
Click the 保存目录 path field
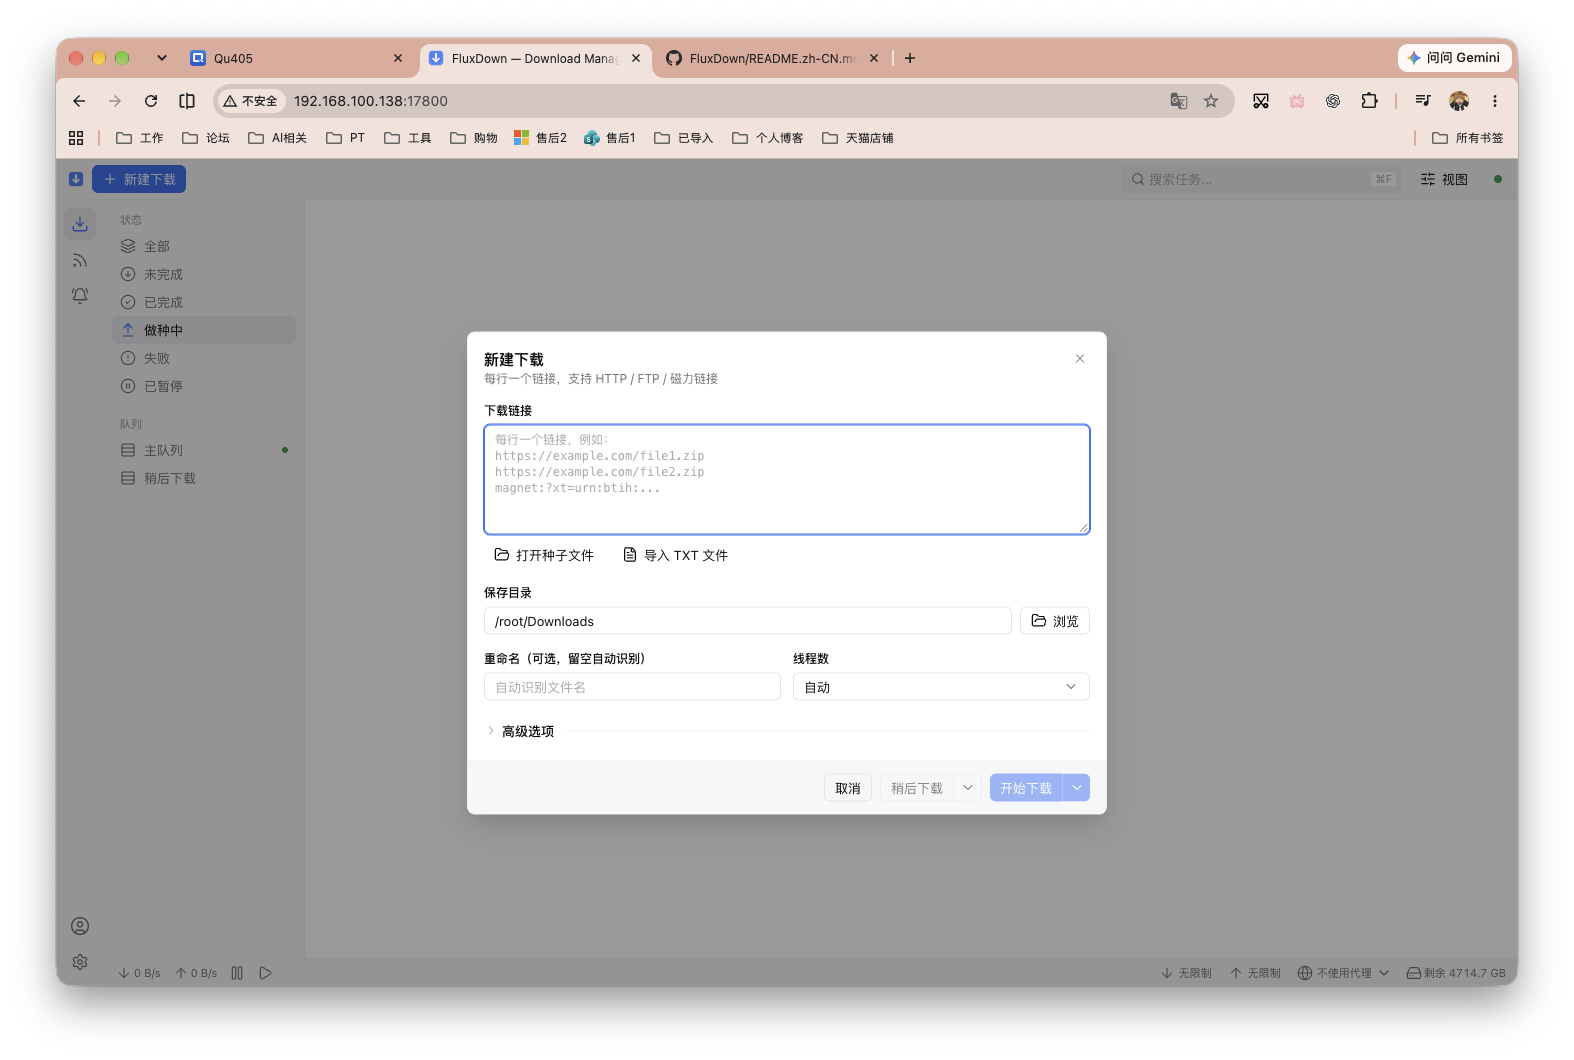748,621
